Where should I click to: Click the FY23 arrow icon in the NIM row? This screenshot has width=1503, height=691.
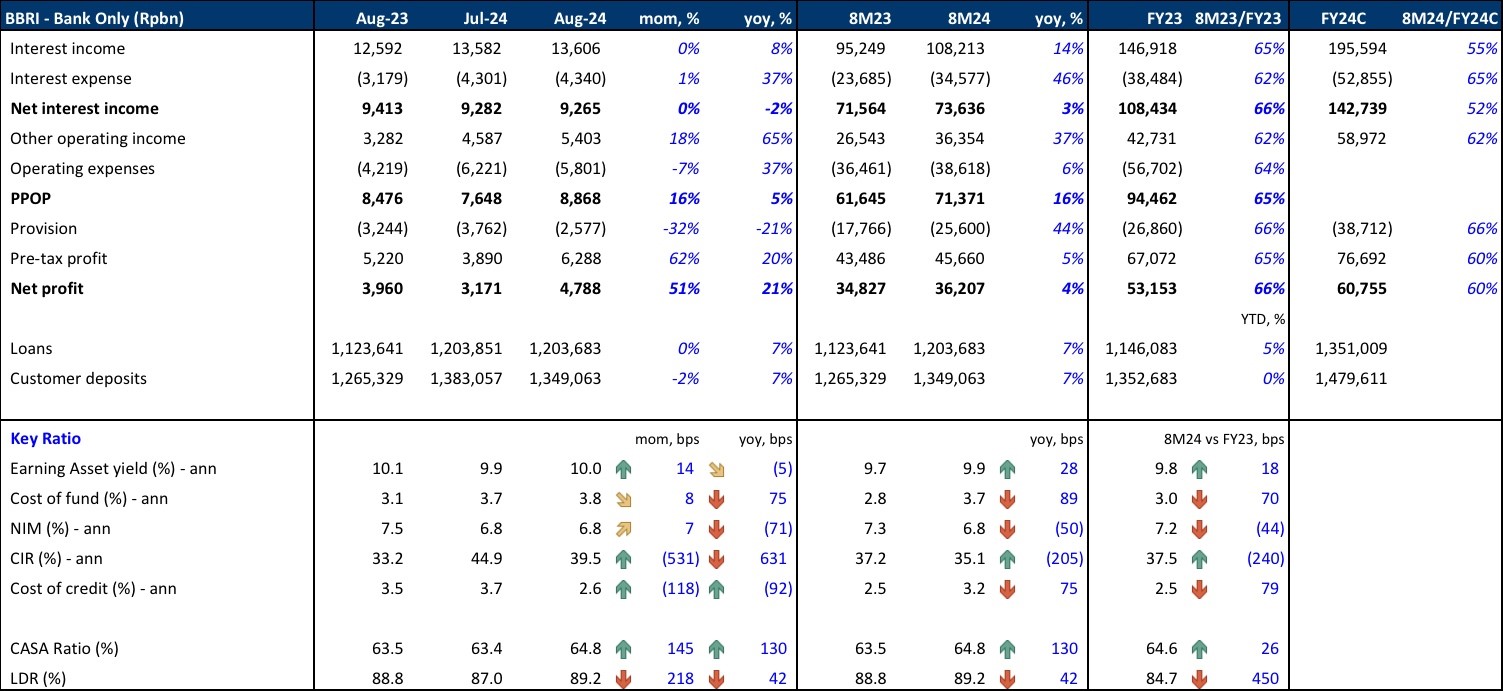click(x=1200, y=528)
